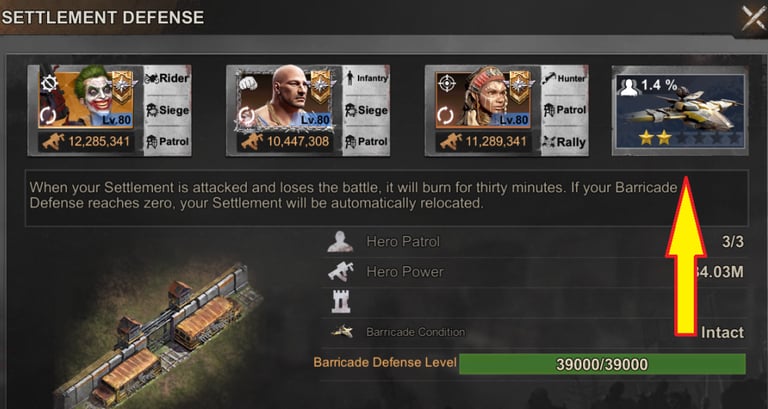Open the fighter jet card showing 1.4 %

coord(680,111)
